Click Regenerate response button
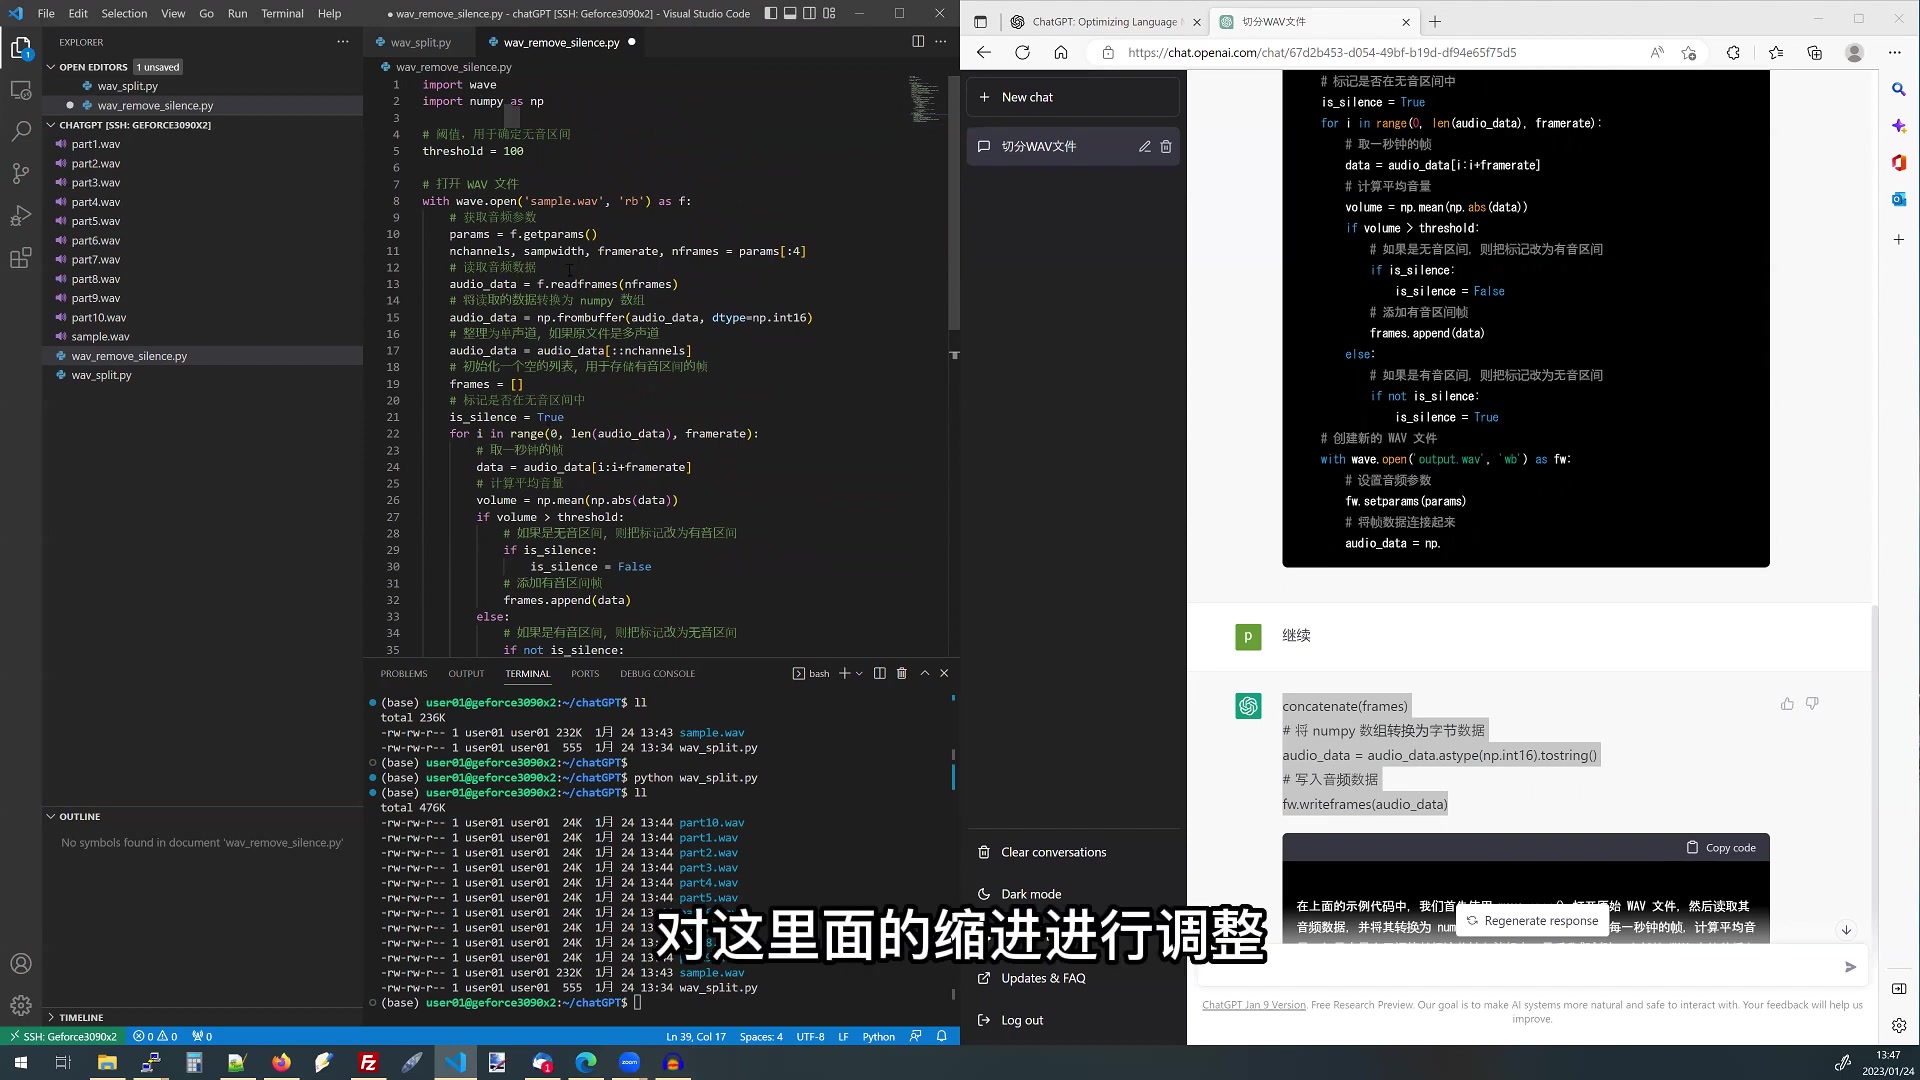Screen dimensions: 1920x1080 coord(1532,921)
